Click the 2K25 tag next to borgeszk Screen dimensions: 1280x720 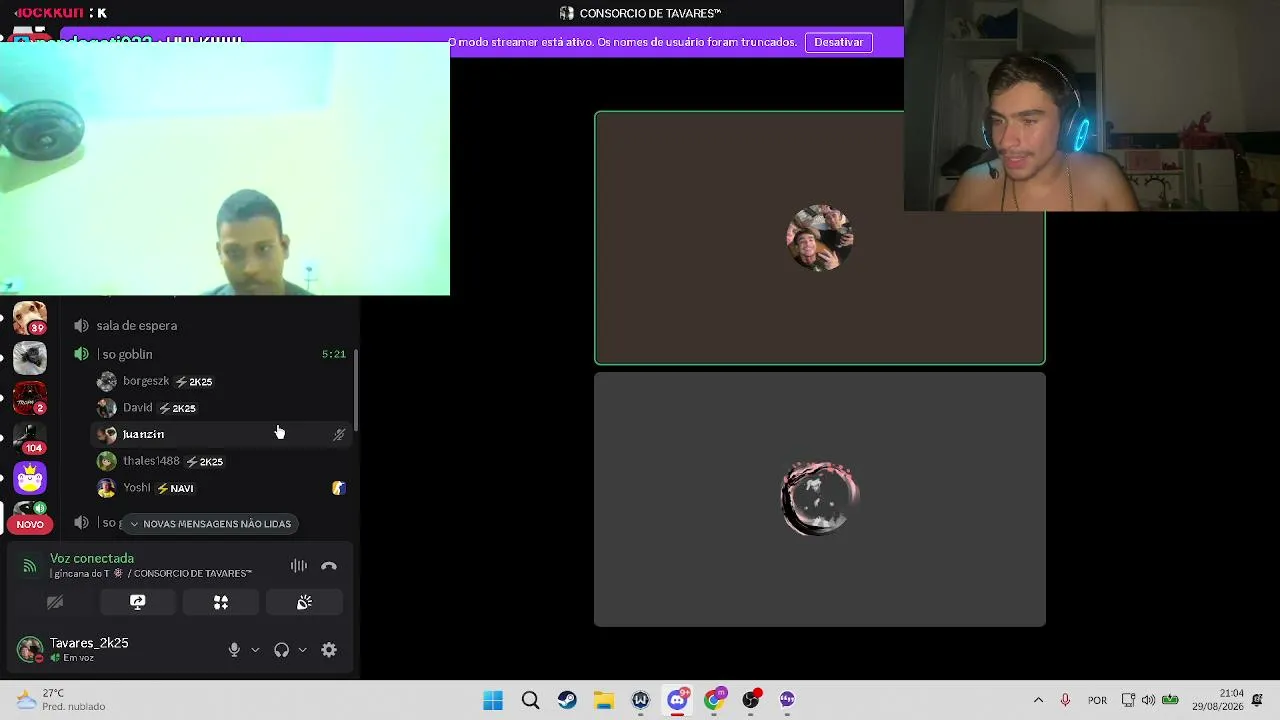(194, 382)
